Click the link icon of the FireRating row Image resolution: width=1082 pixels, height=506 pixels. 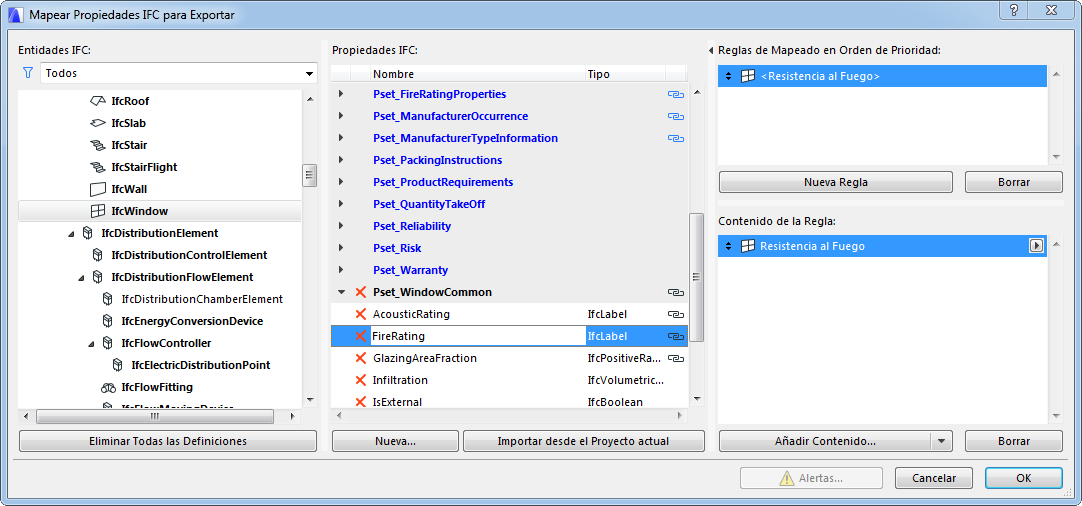676,336
